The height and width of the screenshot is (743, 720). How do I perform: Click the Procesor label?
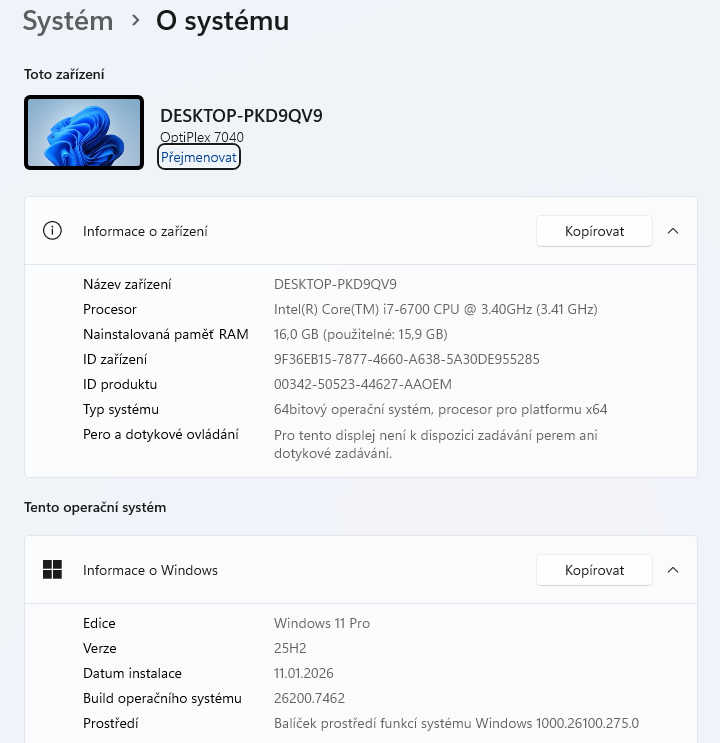(109, 309)
